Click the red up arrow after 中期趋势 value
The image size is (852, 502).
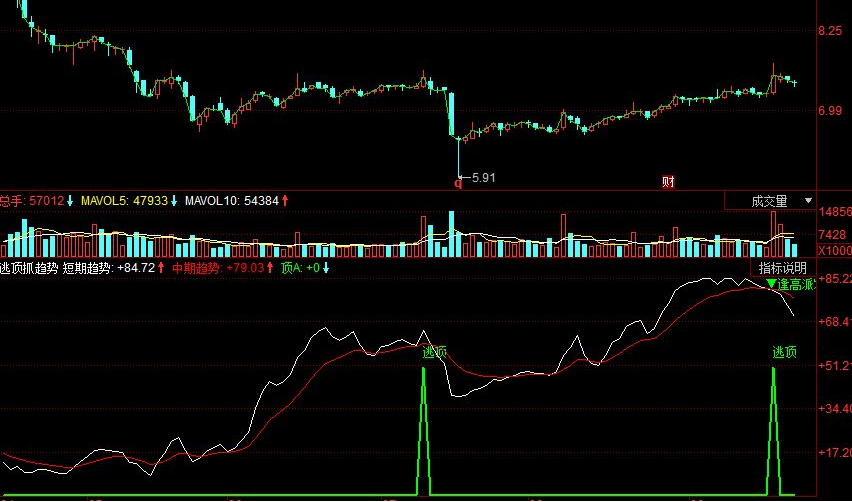click(x=271, y=268)
